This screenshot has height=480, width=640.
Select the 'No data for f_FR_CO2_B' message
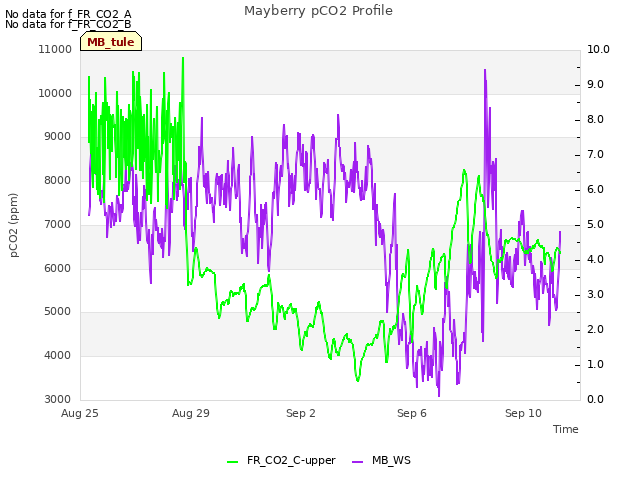(68, 24)
